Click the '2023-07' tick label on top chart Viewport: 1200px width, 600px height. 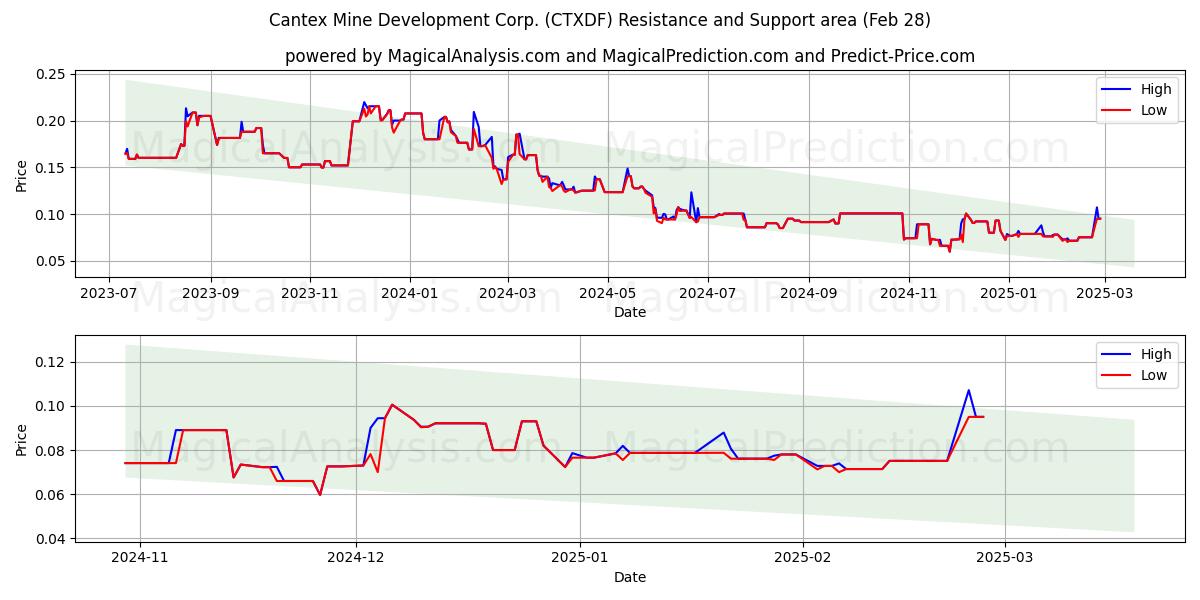click(109, 294)
